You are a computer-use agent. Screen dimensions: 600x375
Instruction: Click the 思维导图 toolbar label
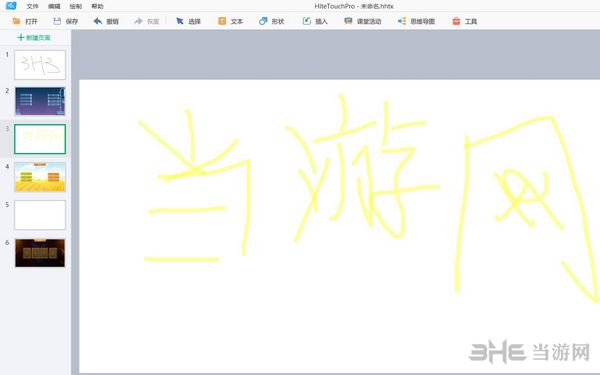point(422,21)
